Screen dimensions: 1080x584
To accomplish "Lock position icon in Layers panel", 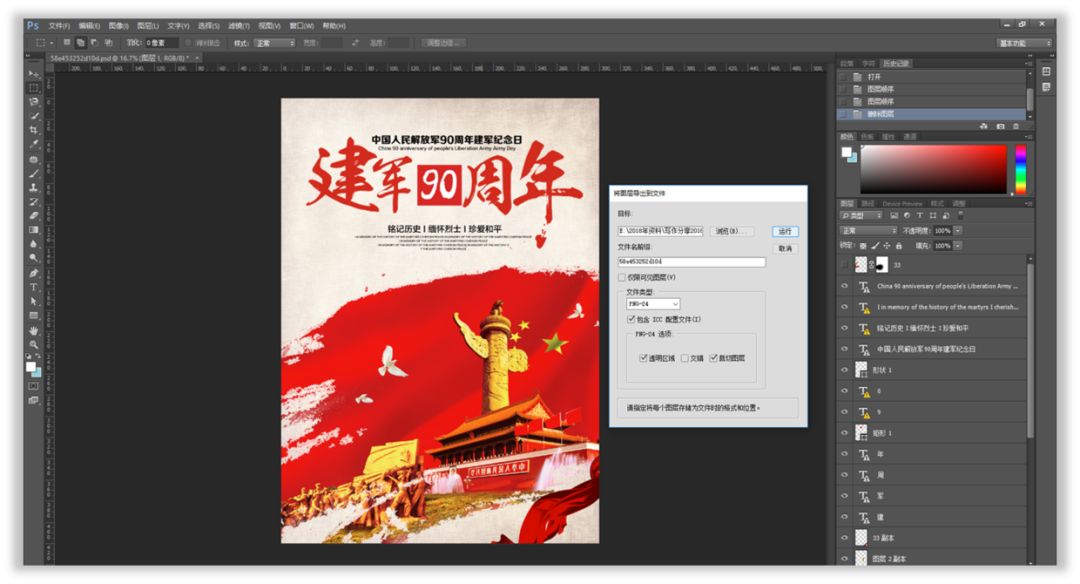I will click(x=886, y=246).
